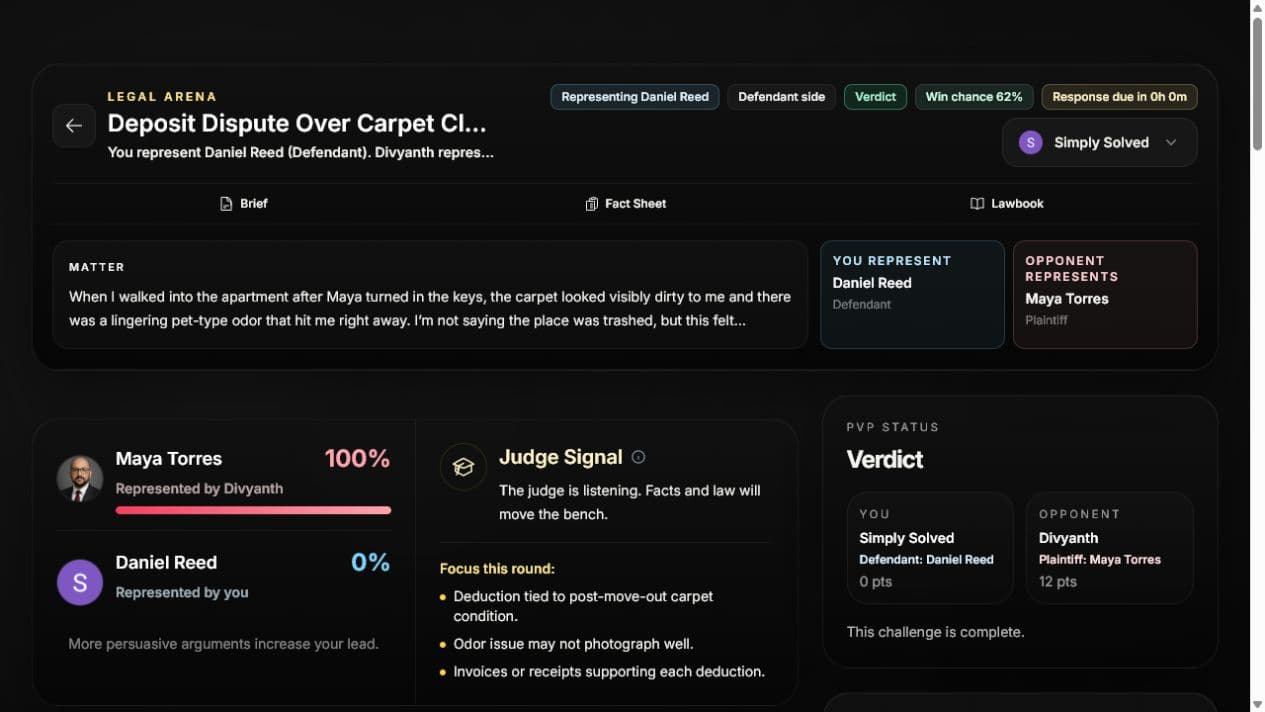
Task: Click Daniel Reed's purple S avatar
Action: 80,582
